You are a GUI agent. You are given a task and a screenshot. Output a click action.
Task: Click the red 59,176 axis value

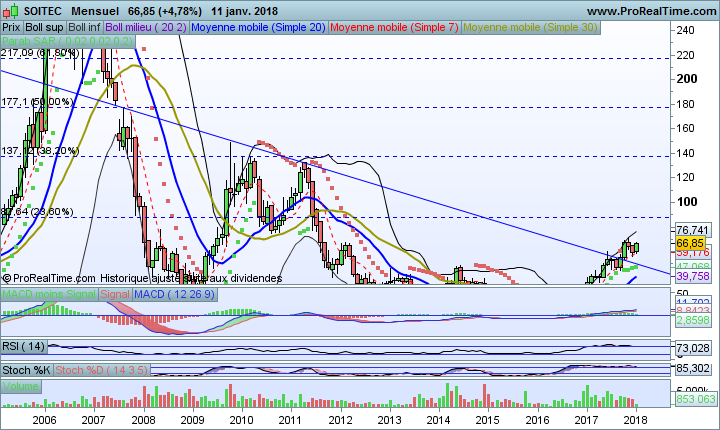692,253
